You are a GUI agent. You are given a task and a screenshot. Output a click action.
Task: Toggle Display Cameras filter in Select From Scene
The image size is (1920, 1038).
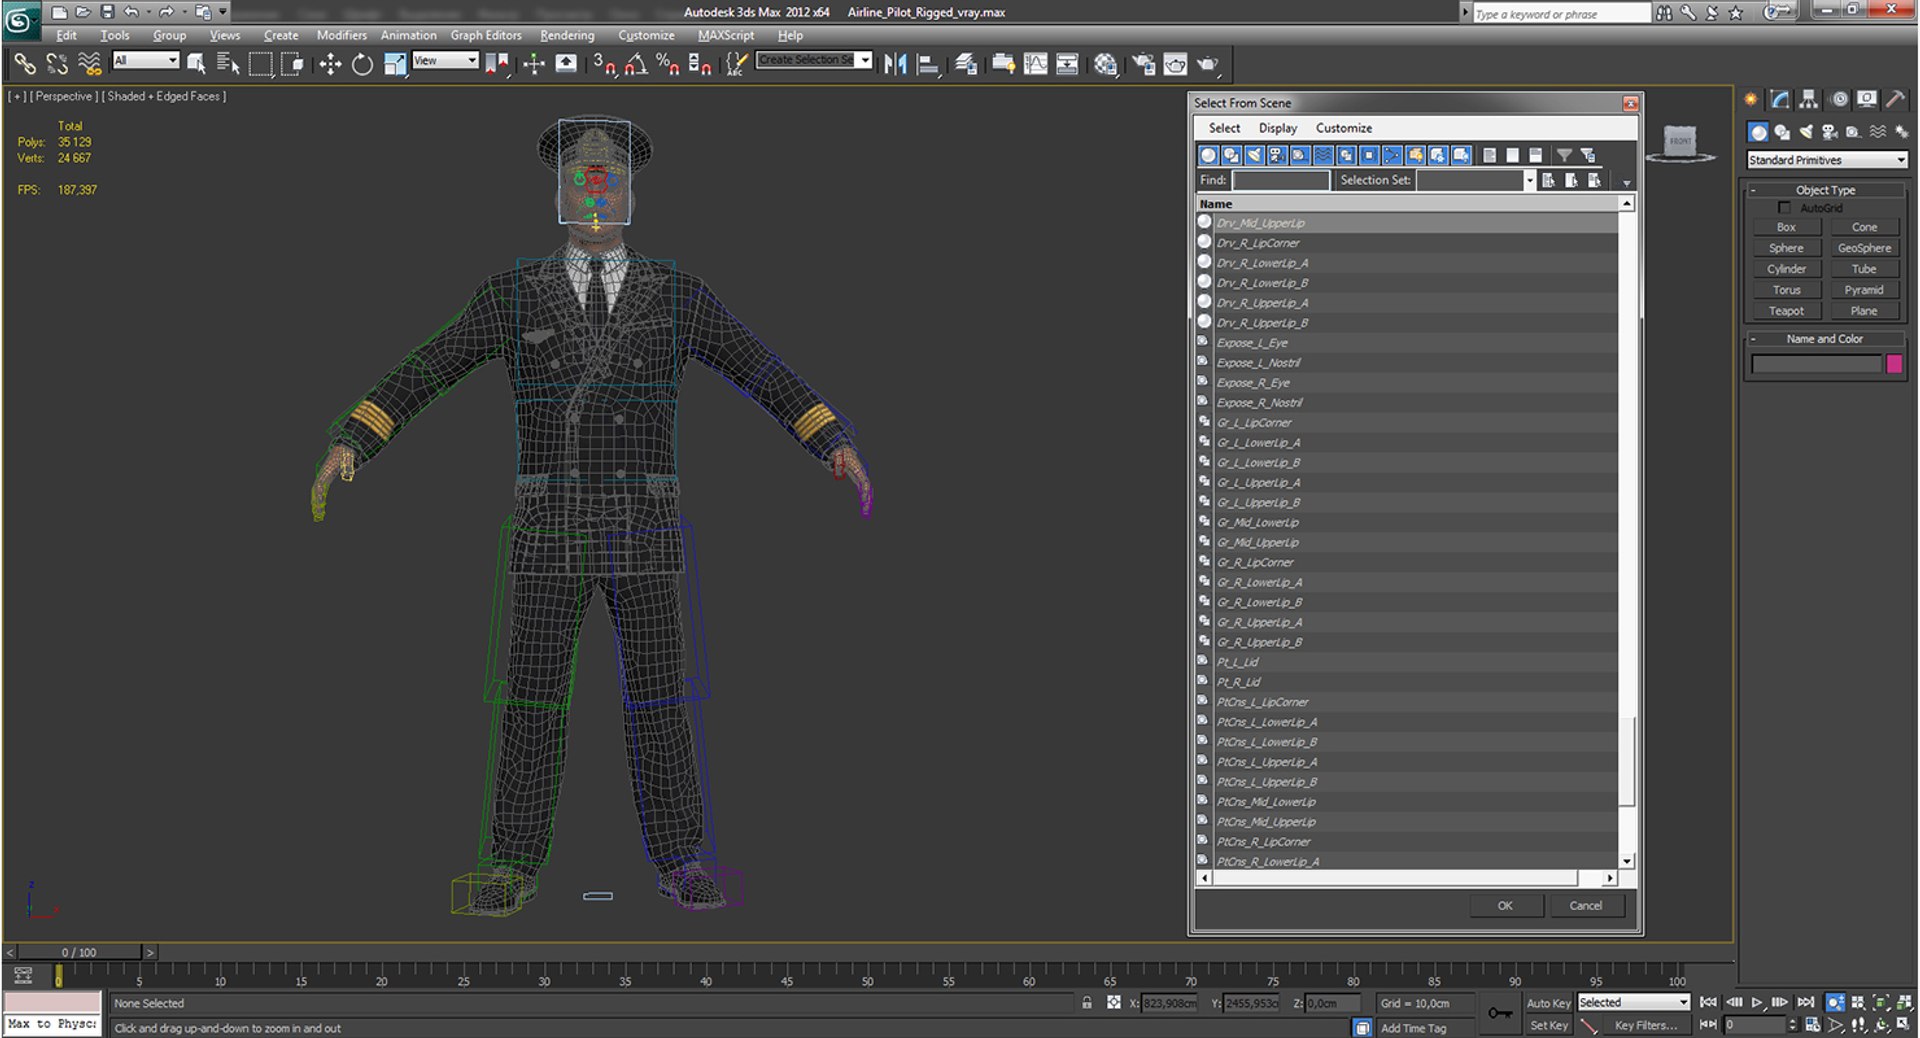click(x=1277, y=155)
